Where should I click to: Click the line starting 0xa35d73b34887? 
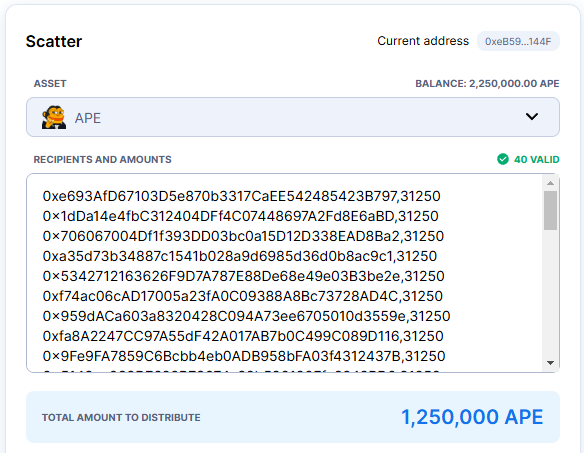[239, 256]
